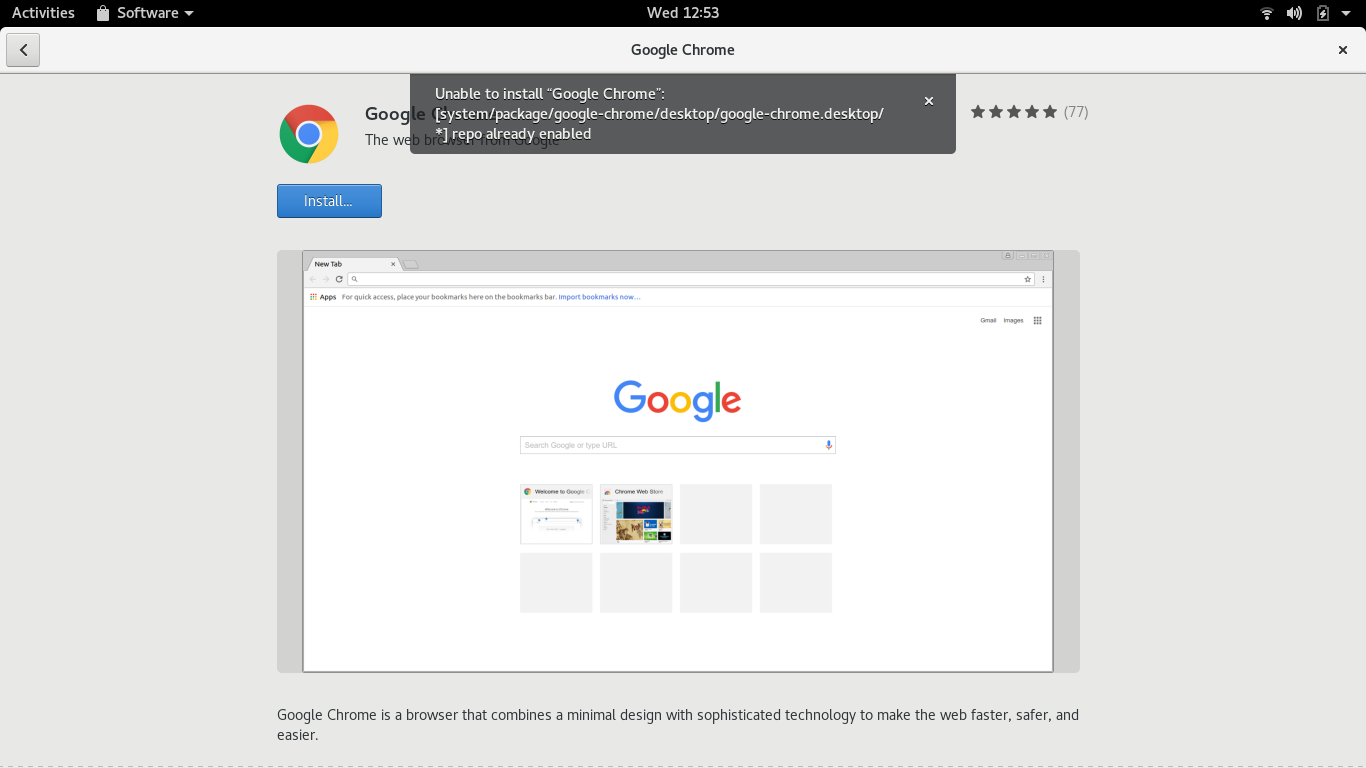
Task: Click the review count (77)
Action: 1076,112
